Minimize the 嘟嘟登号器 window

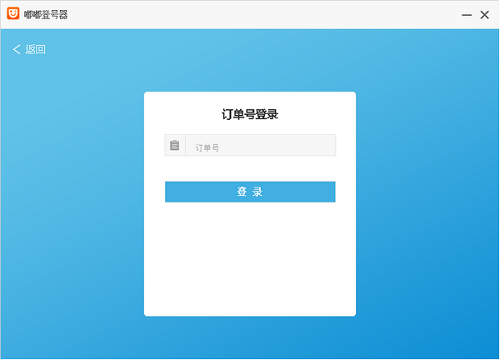(x=467, y=15)
